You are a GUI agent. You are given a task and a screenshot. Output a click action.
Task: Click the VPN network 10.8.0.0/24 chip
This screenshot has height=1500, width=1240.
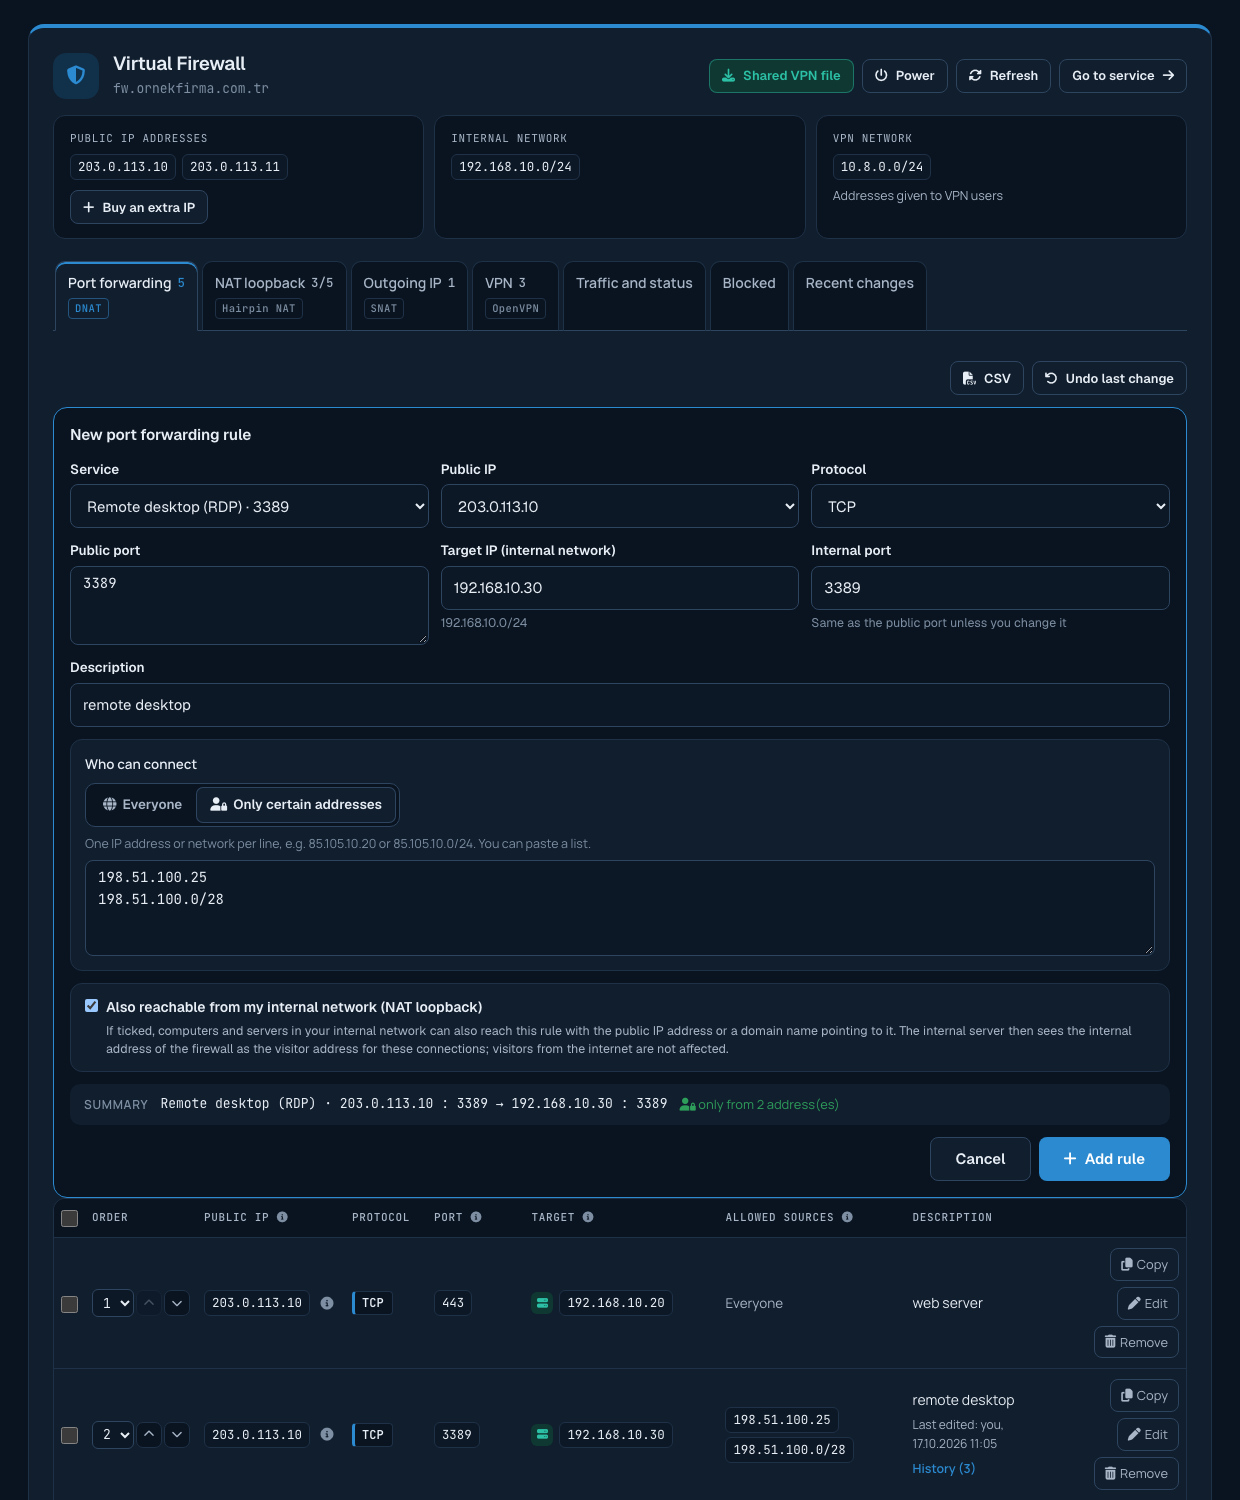[x=882, y=167]
